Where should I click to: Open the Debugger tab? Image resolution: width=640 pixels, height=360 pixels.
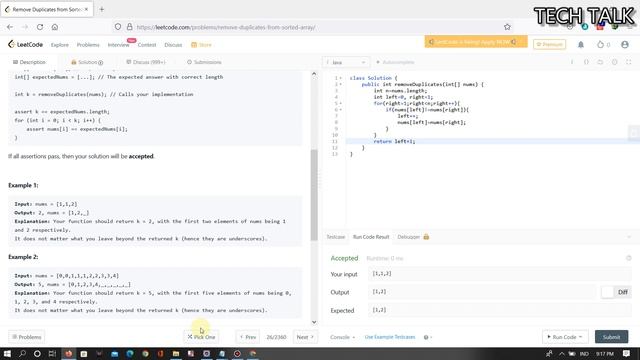point(409,237)
